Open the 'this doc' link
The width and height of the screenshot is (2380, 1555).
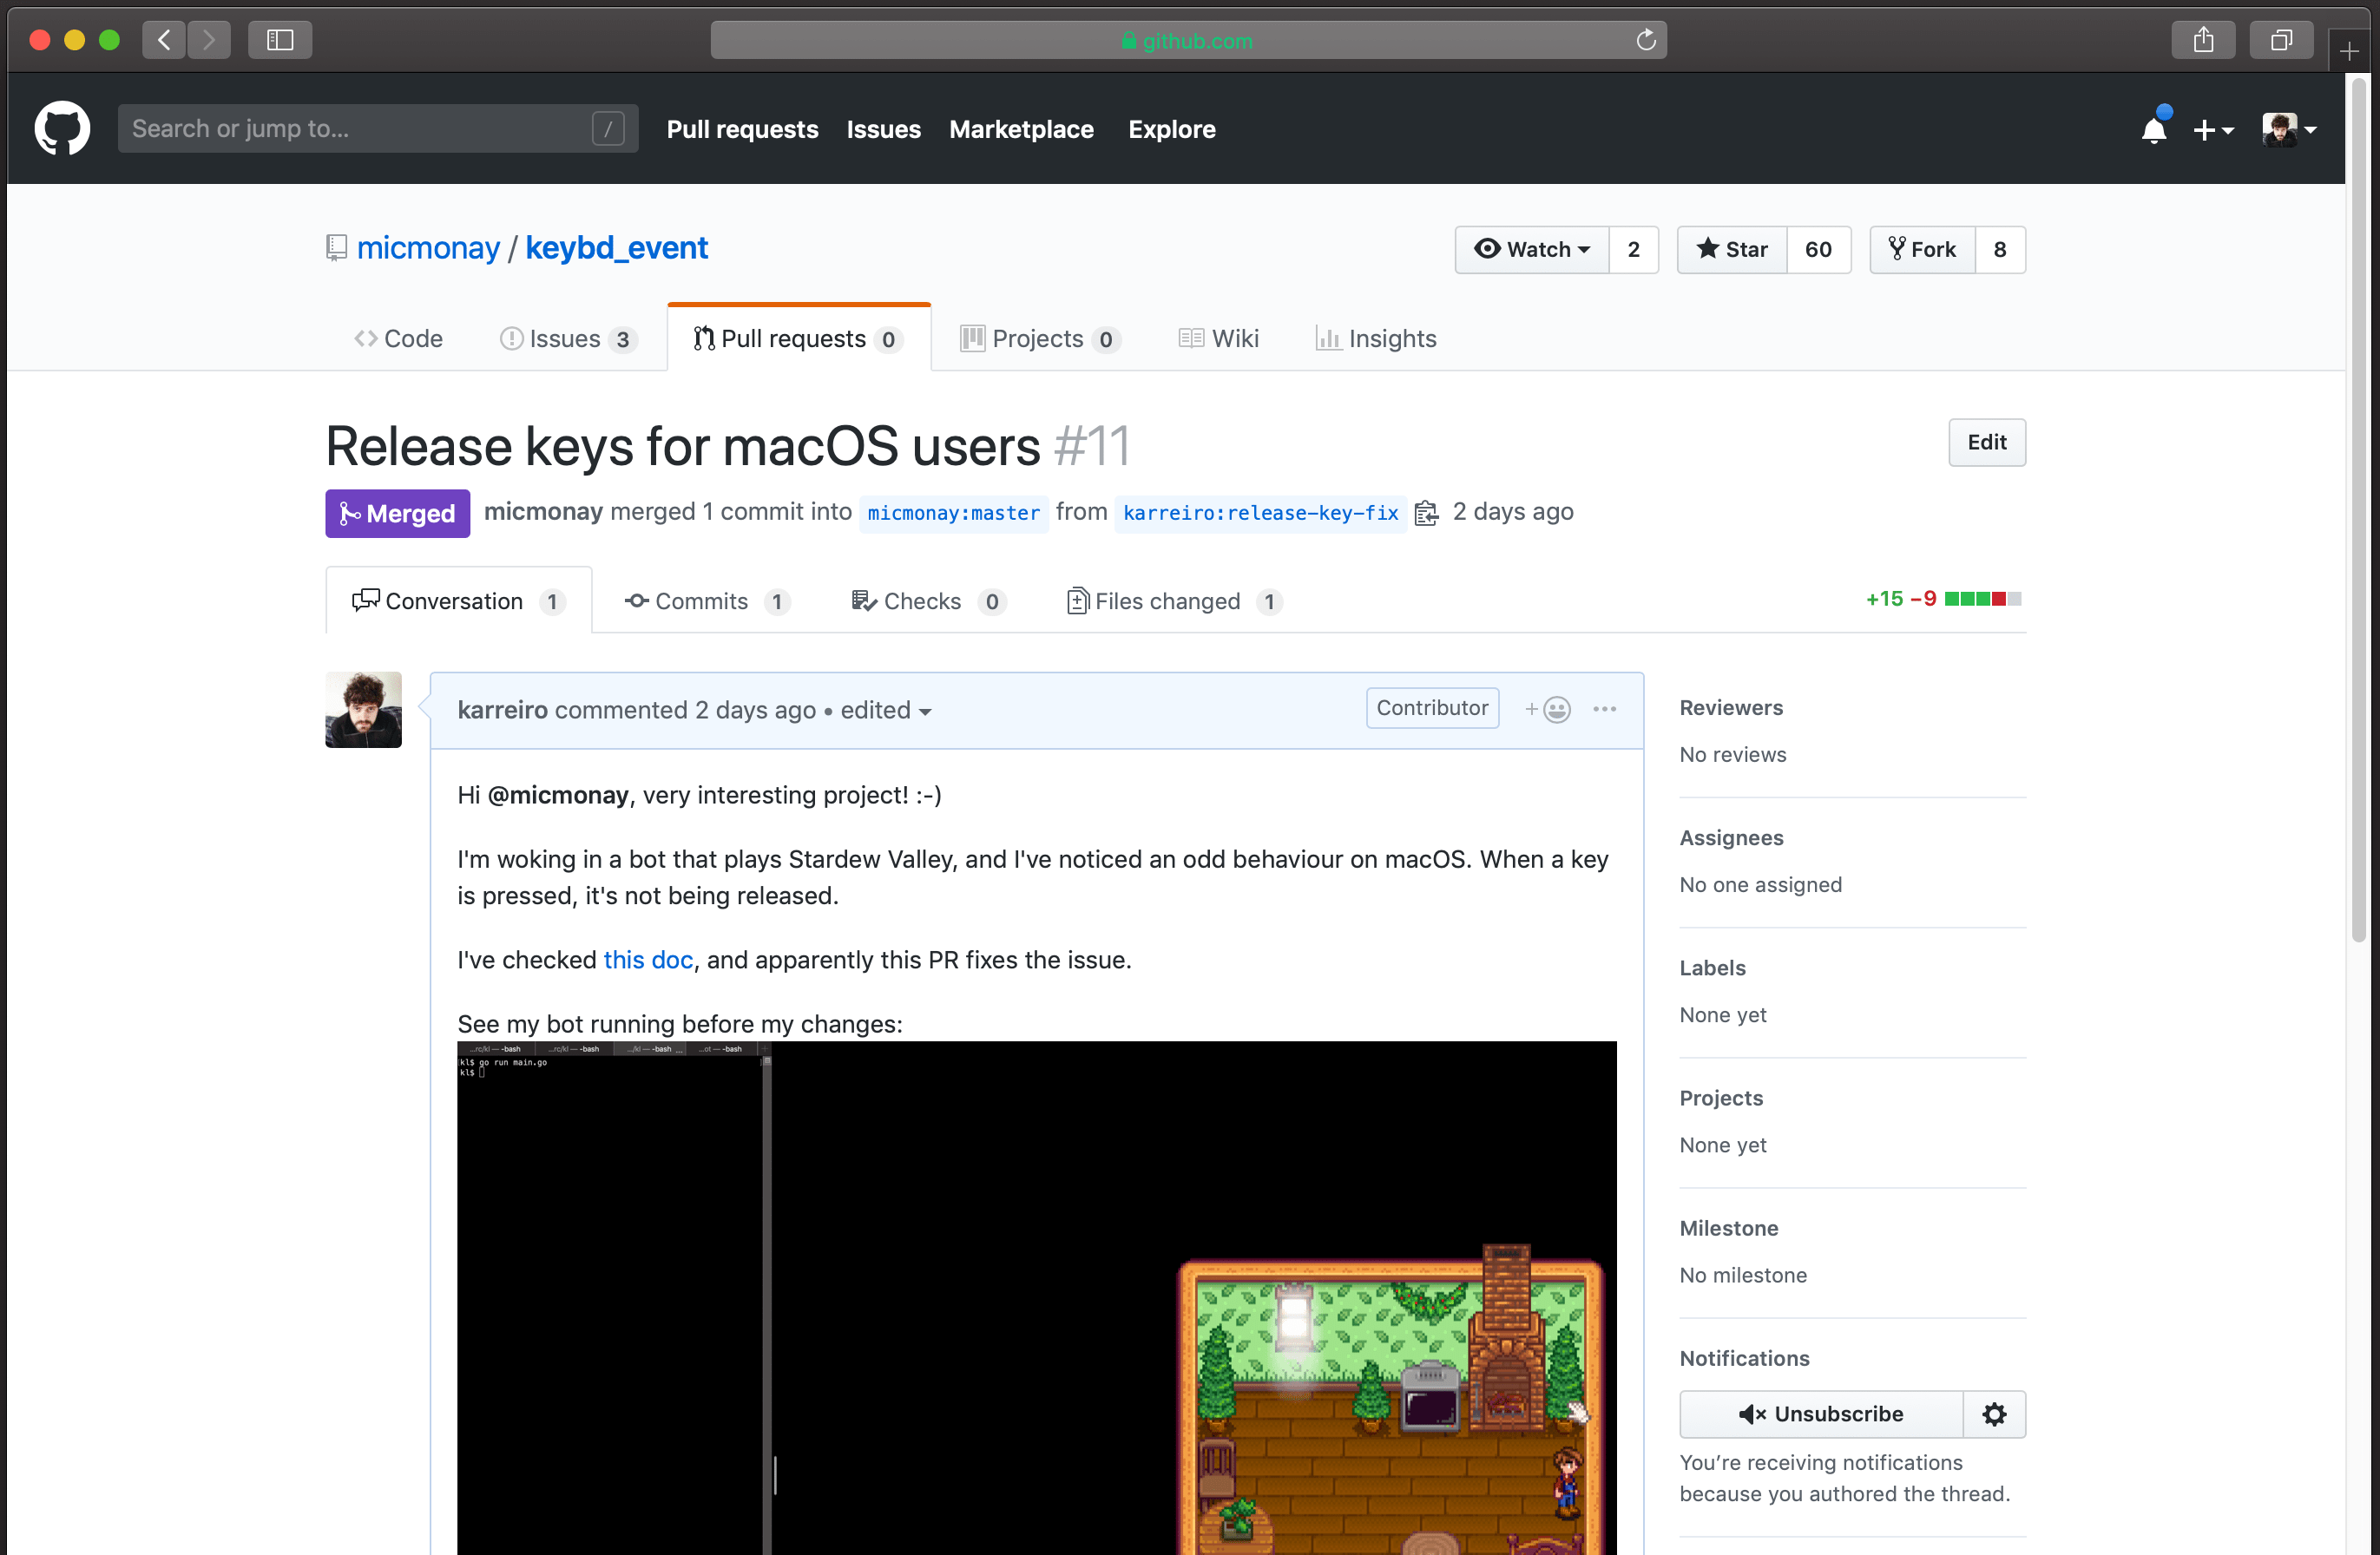pyautogui.click(x=647, y=959)
